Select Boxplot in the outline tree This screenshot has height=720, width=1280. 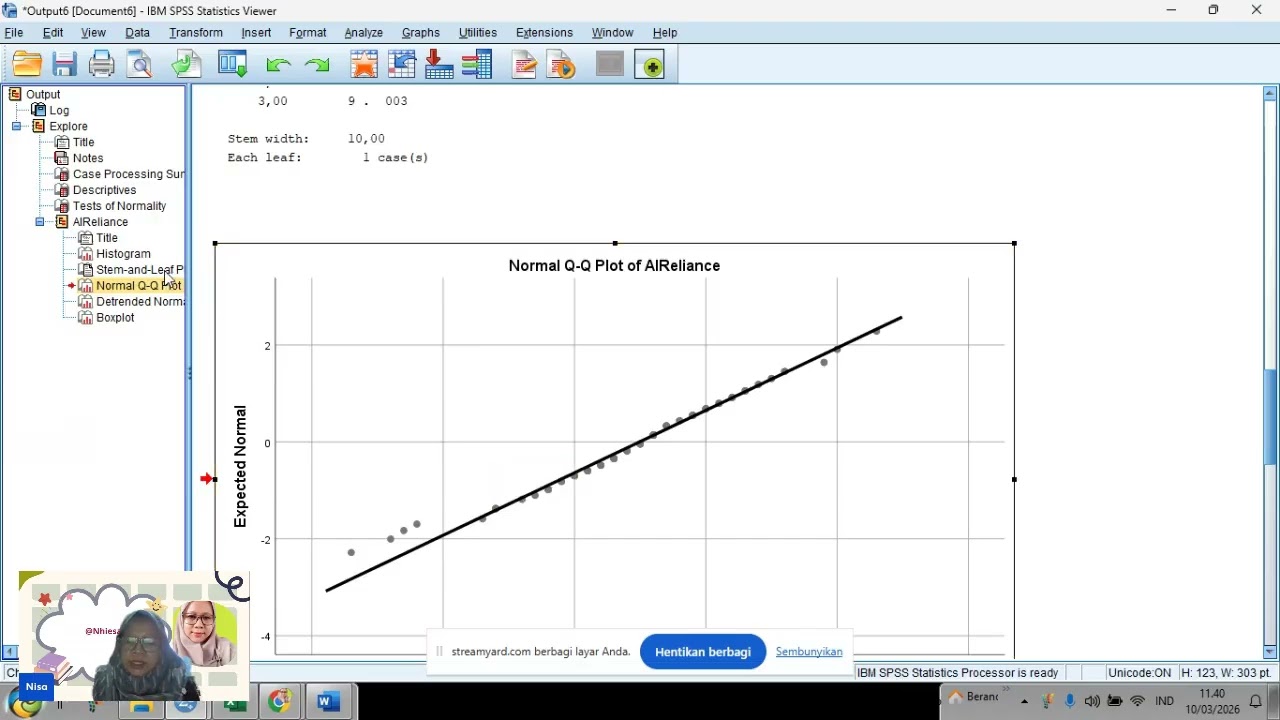115,318
